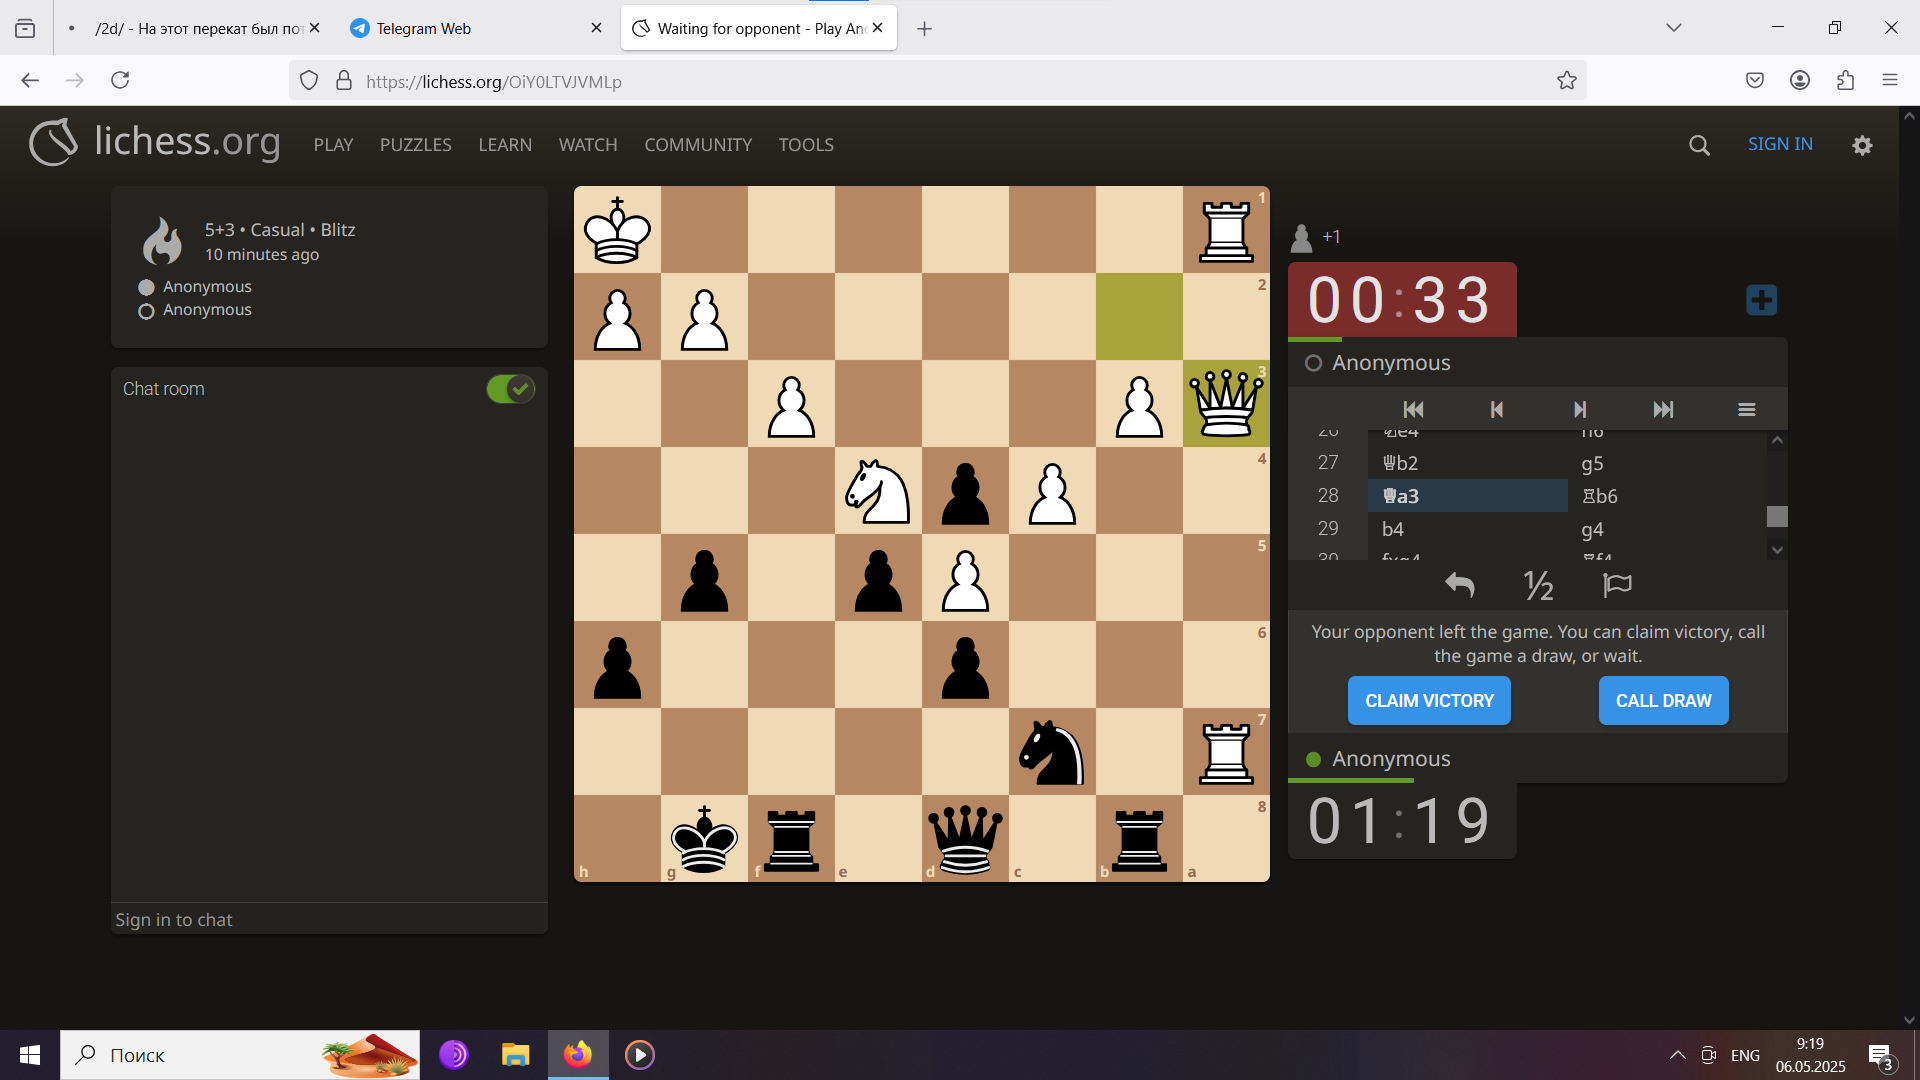Open File Explorer from the taskbar
The height and width of the screenshot is (1080, 1920).
tap(515, 1055)
